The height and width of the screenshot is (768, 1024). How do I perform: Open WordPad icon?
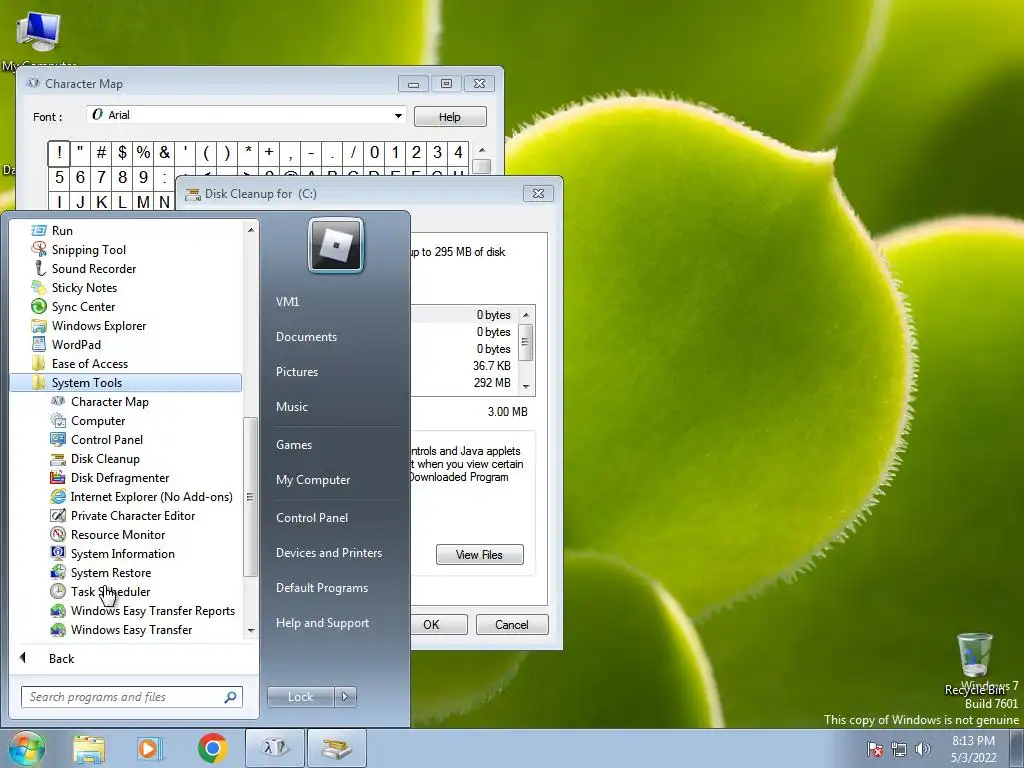[39, 344]
